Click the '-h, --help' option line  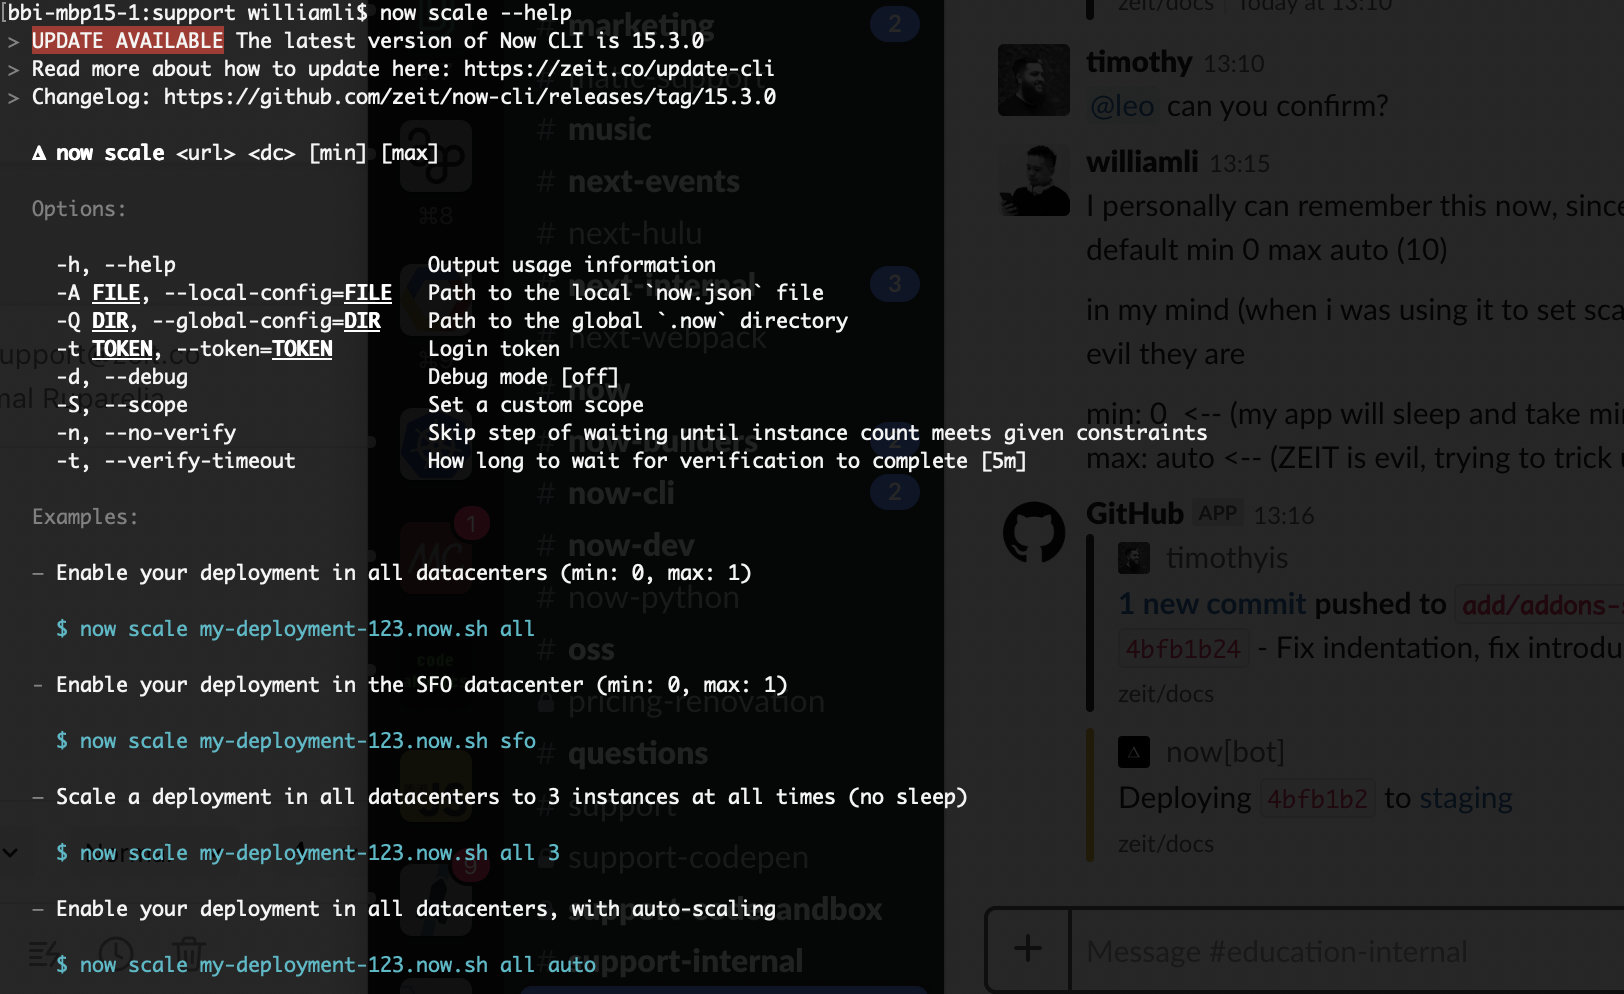click(116, 265)
